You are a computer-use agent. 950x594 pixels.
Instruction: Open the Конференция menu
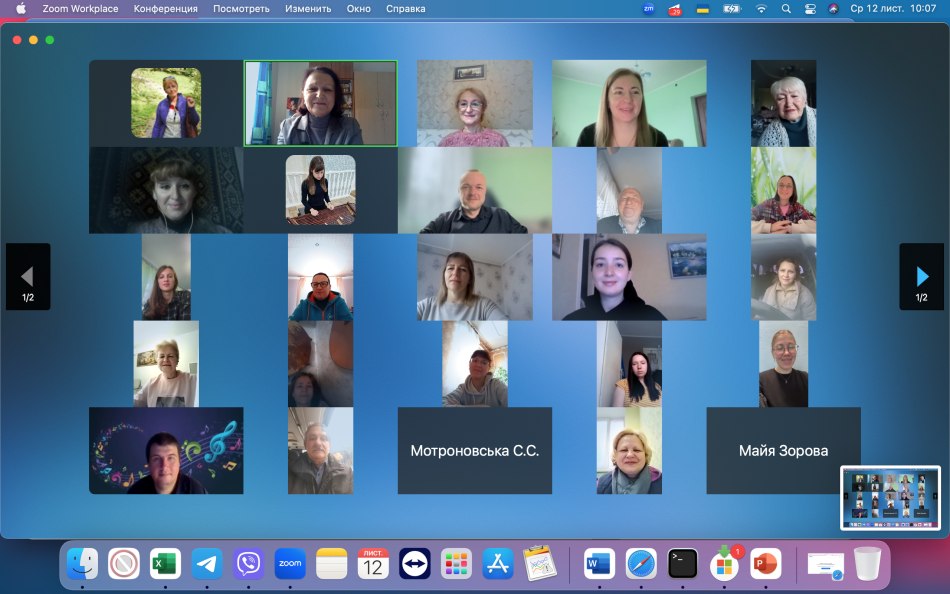(167, 8)
